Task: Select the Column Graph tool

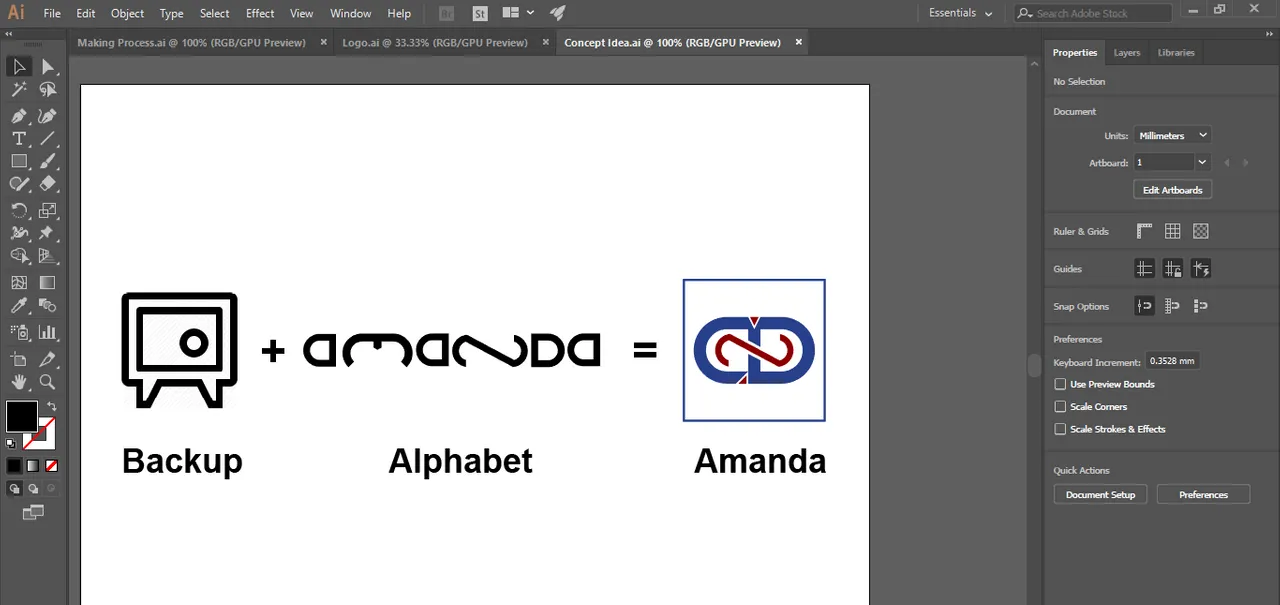Action: click(47, 332)
